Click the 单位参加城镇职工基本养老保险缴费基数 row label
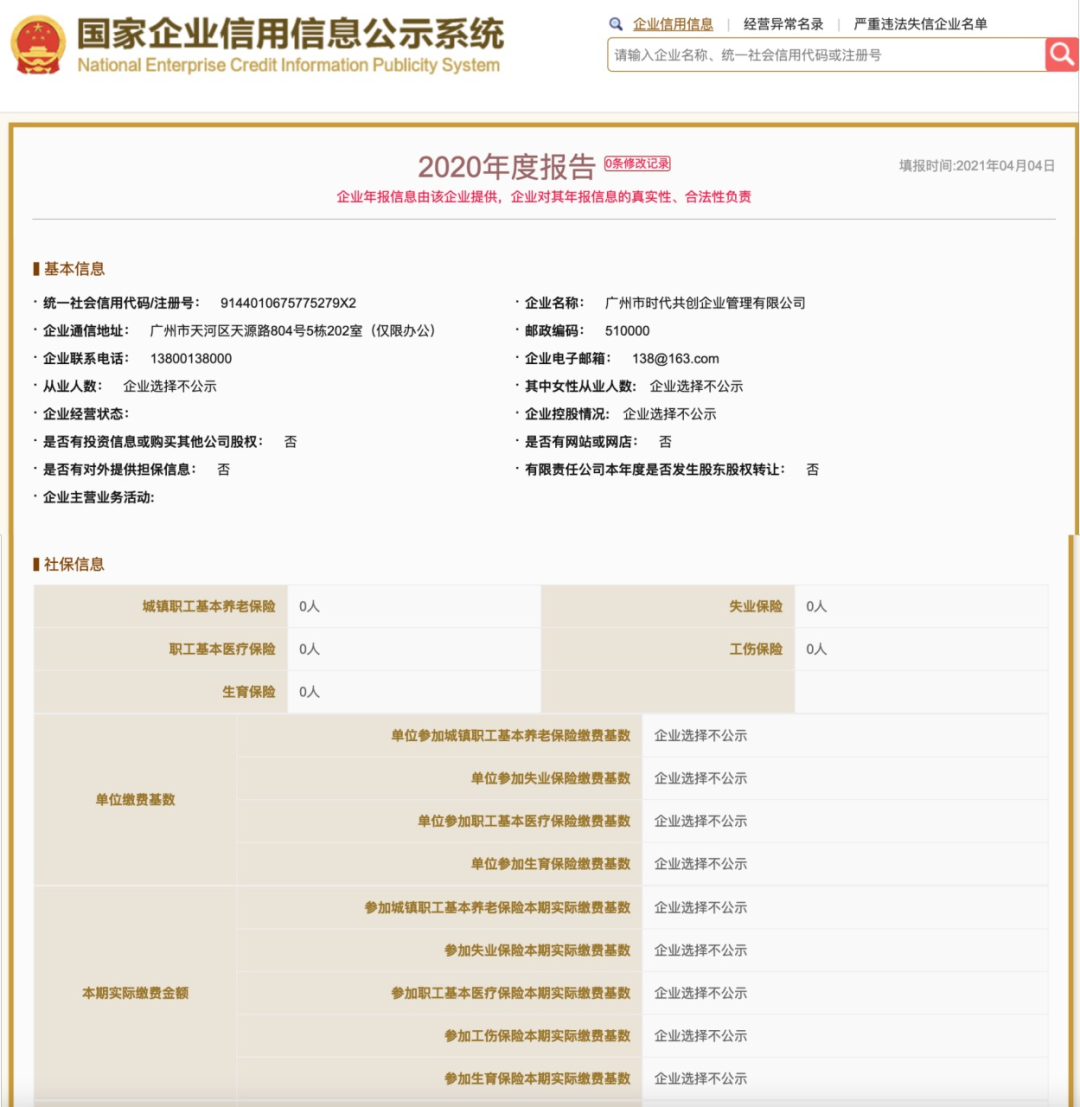 click(510, 736)
